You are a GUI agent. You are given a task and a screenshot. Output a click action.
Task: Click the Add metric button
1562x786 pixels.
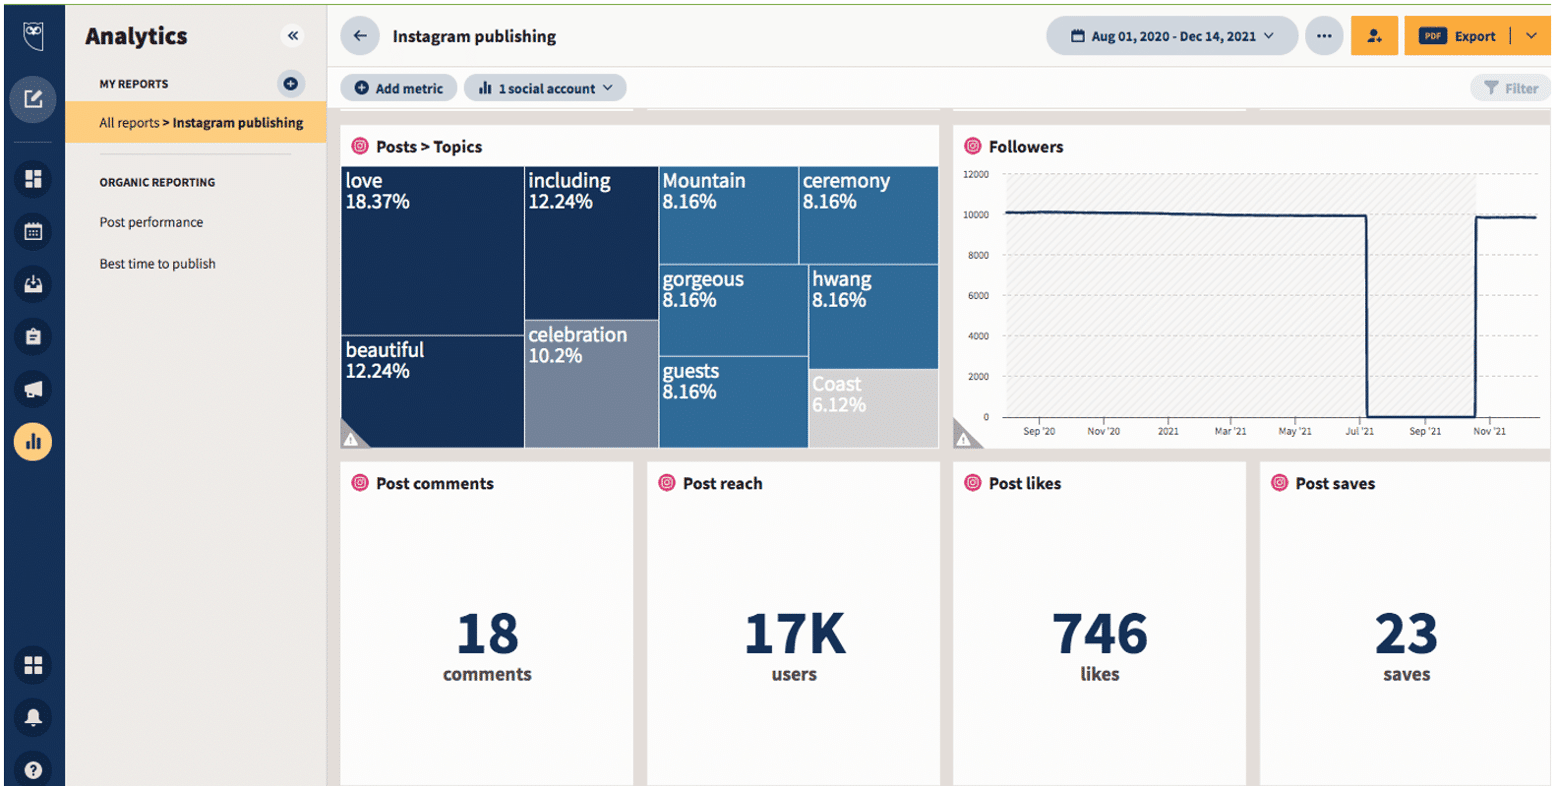pos(398,87)
